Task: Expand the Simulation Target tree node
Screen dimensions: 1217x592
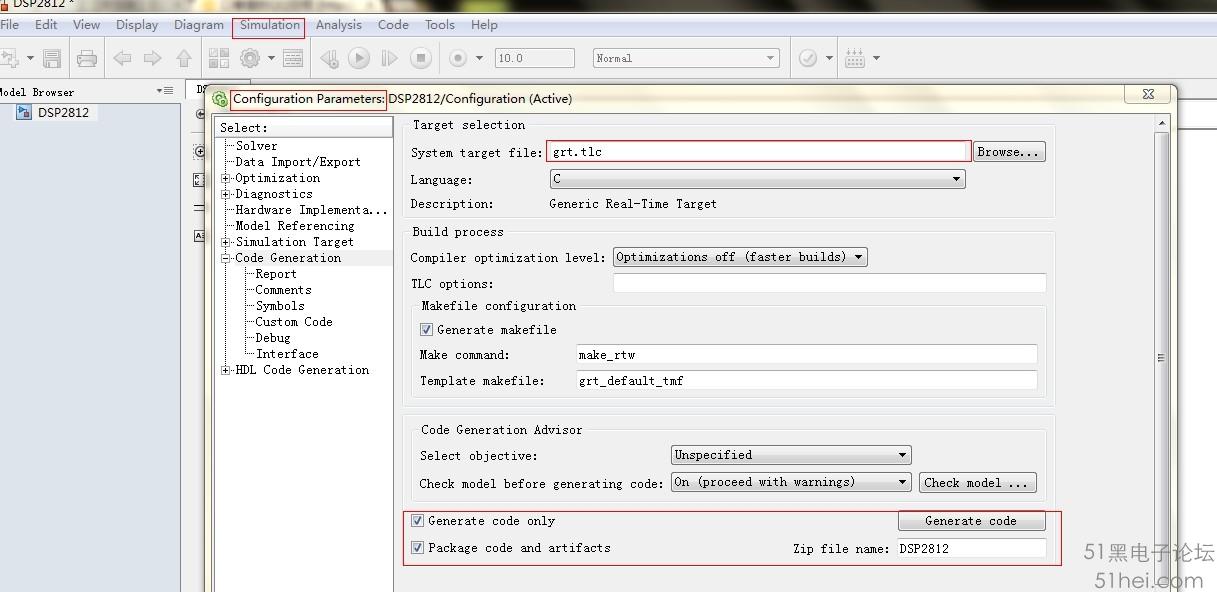Action: 226,242
